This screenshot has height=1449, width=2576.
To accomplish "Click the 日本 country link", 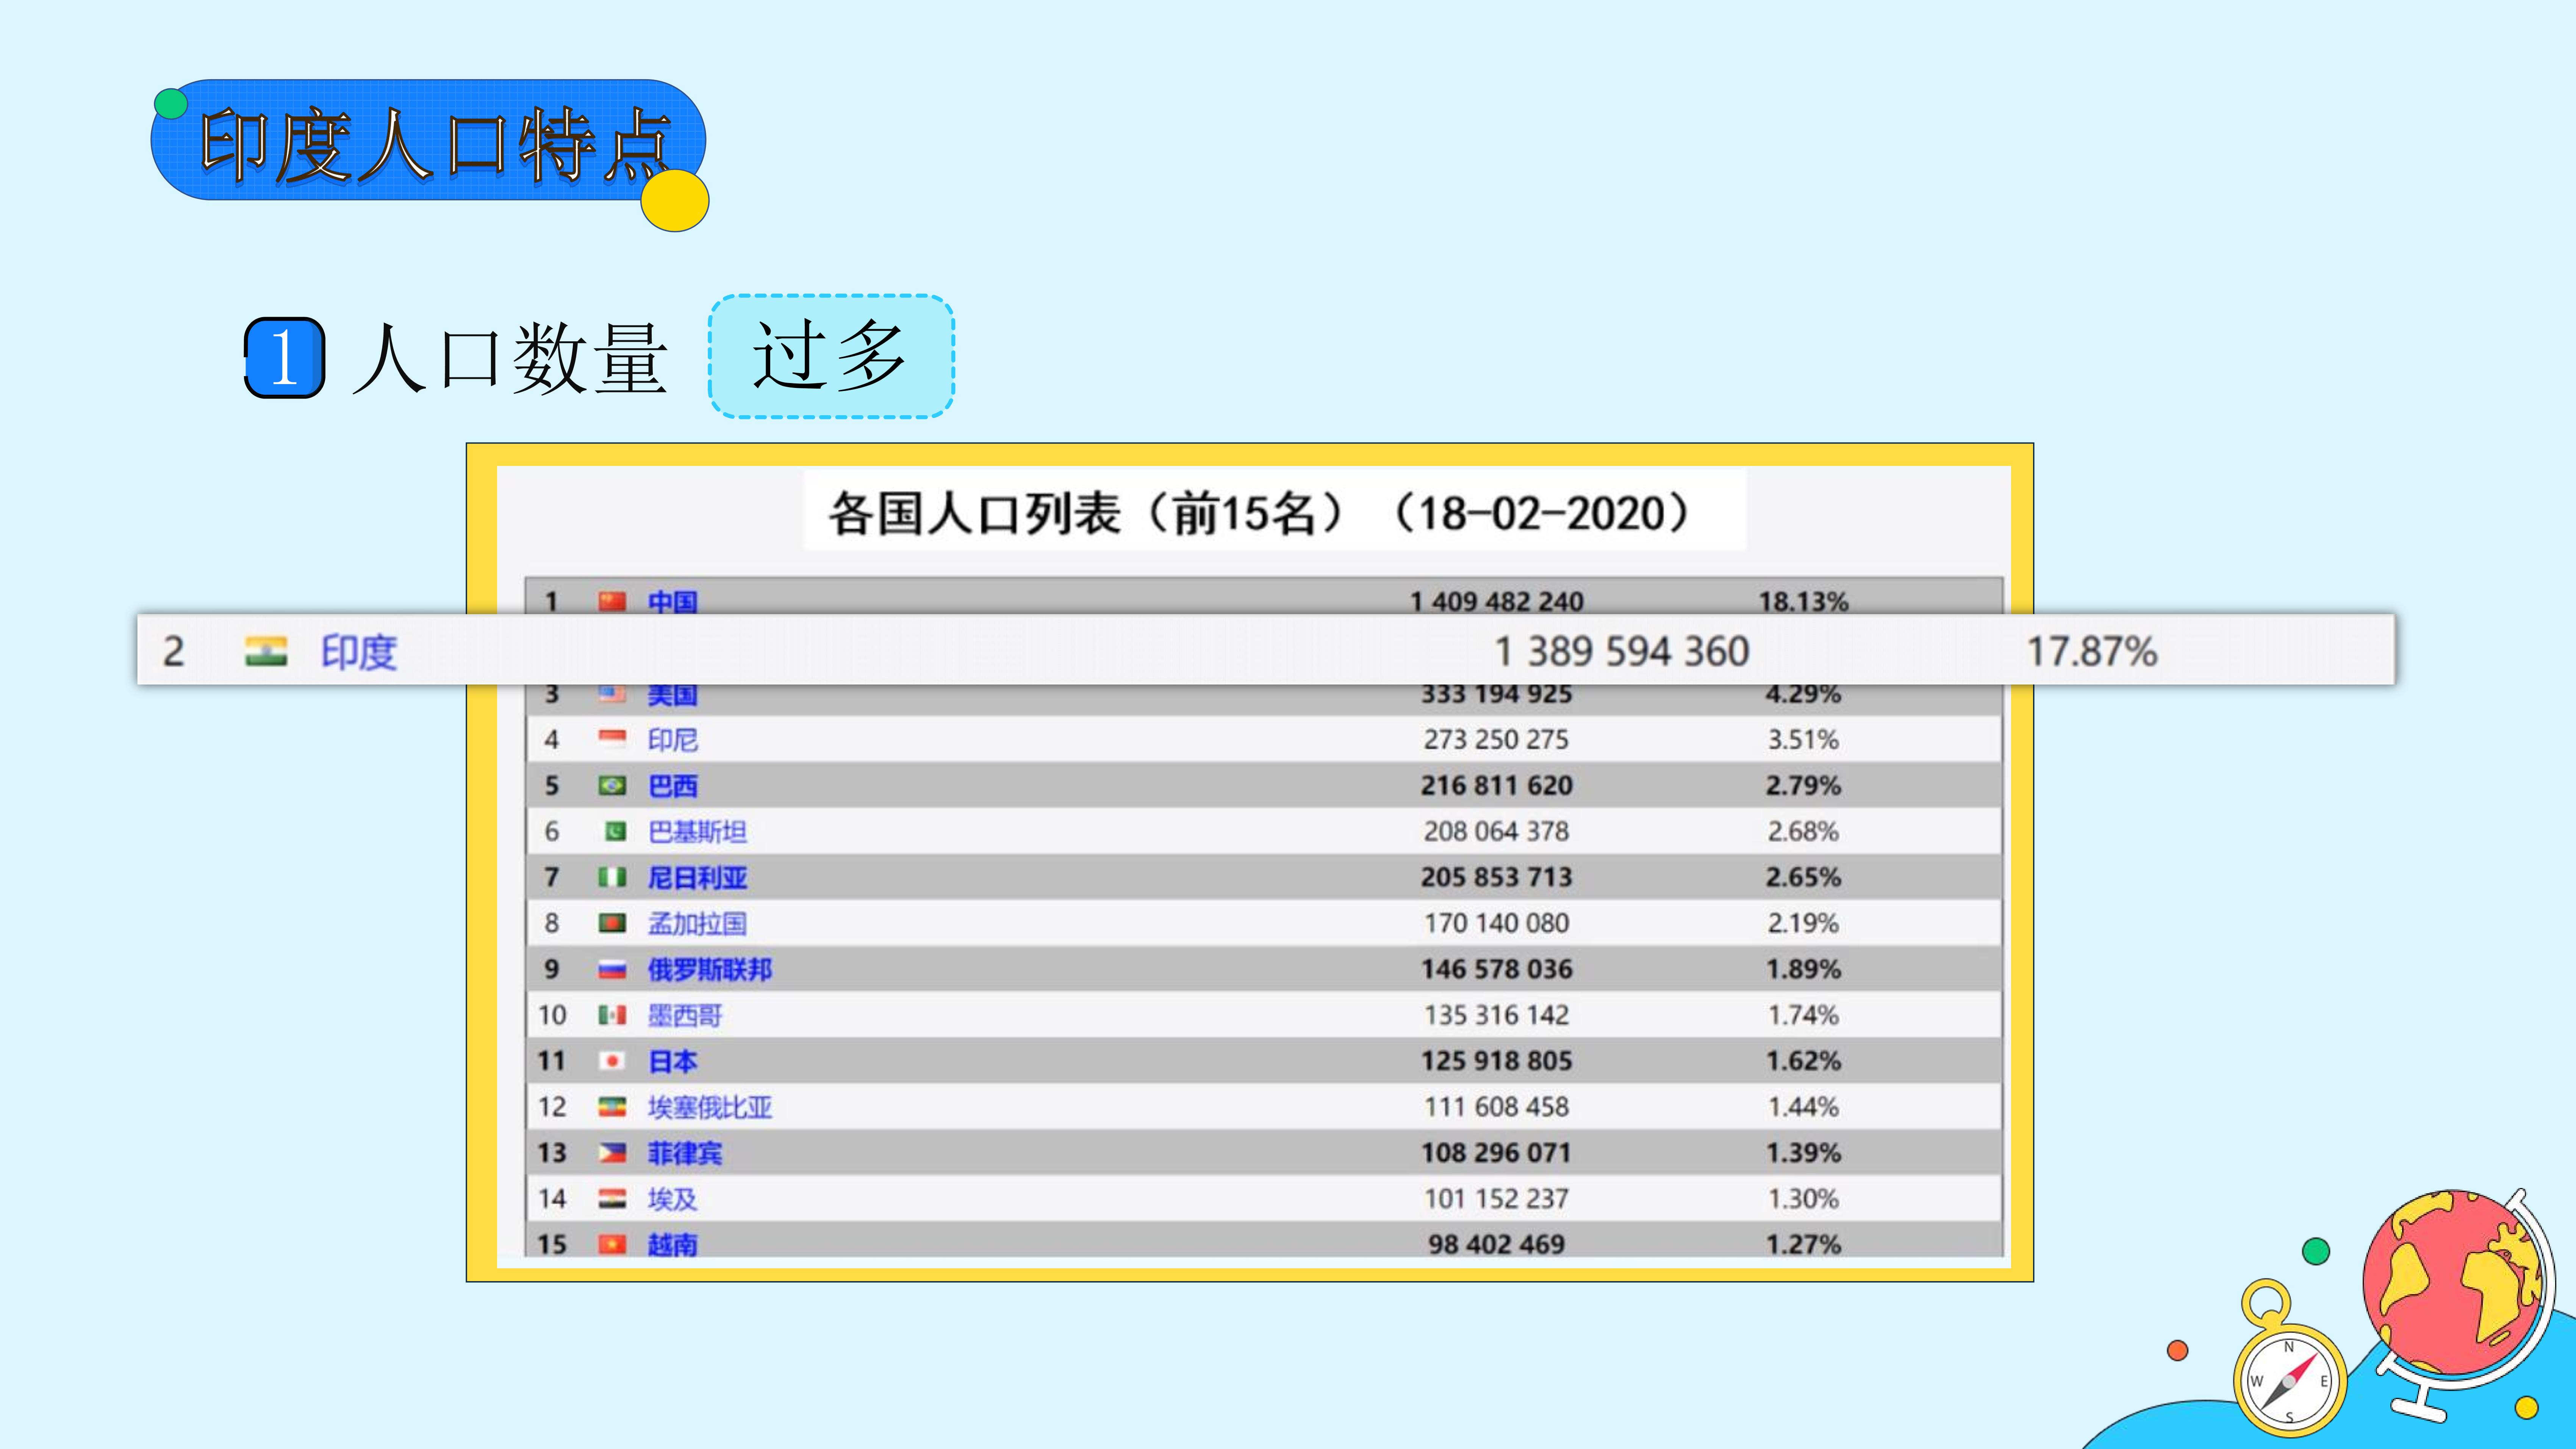I will tap(672, 1062).
